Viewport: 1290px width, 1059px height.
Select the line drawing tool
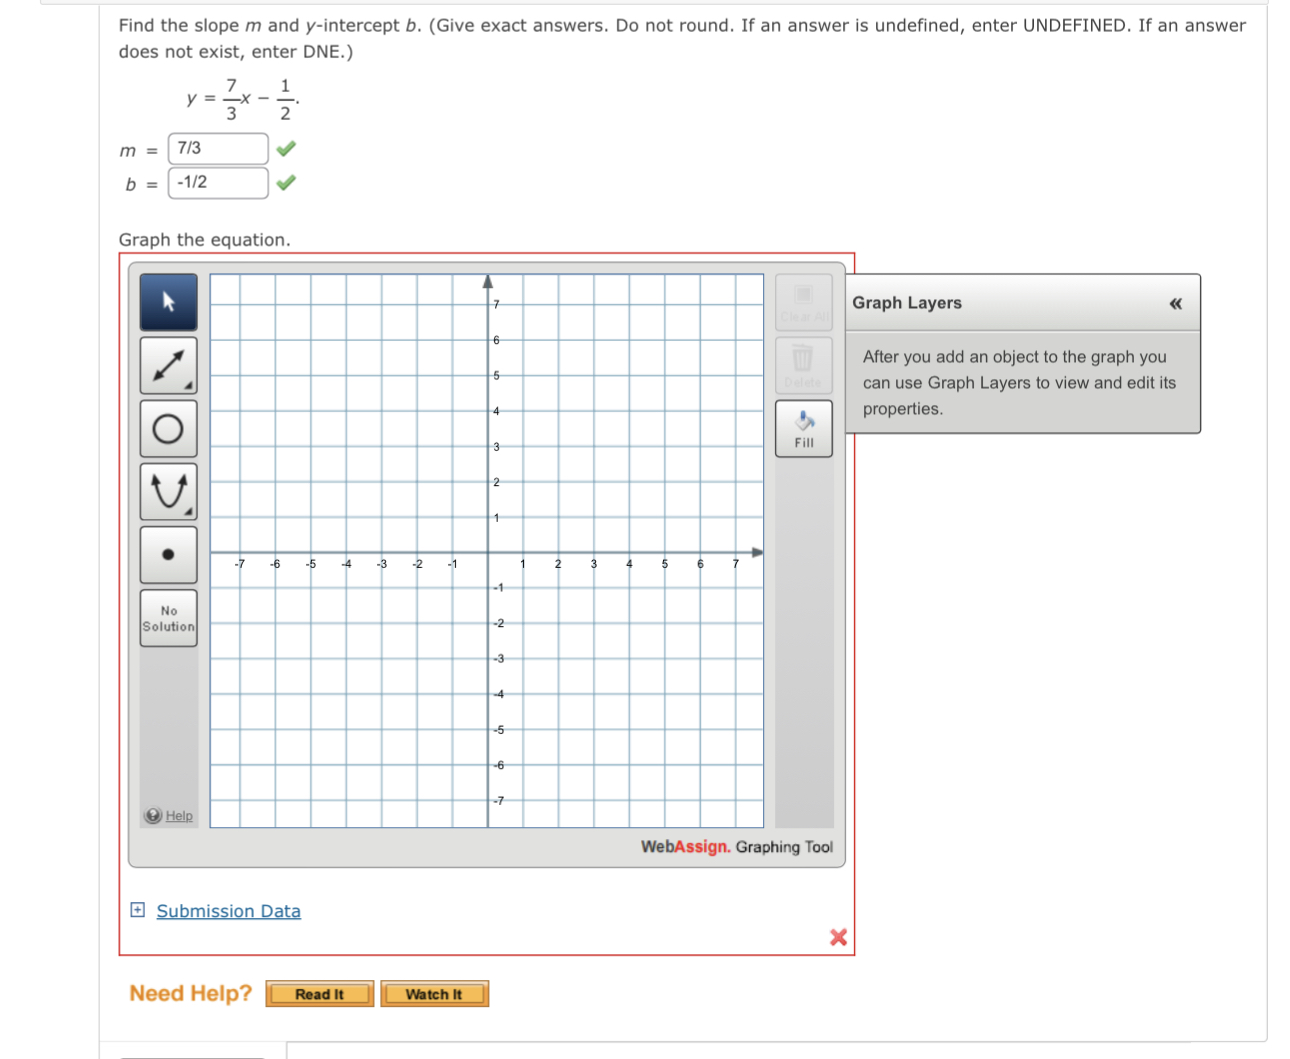click(x=168, y=364)
